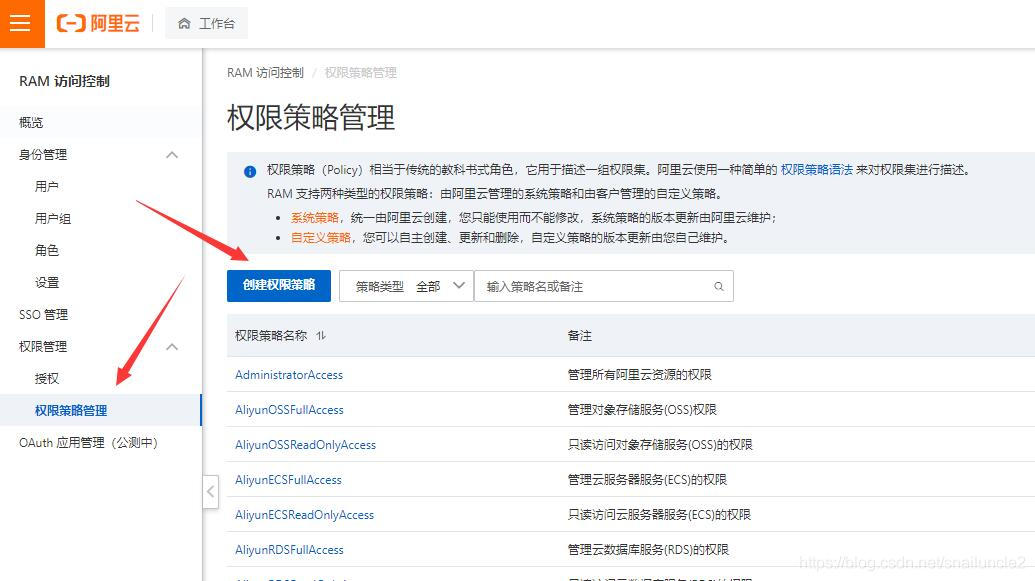Open the AliyunRDSFullAccess policy
The height and width of the screenshot is (581, 1035).
(x=289, y=550)
